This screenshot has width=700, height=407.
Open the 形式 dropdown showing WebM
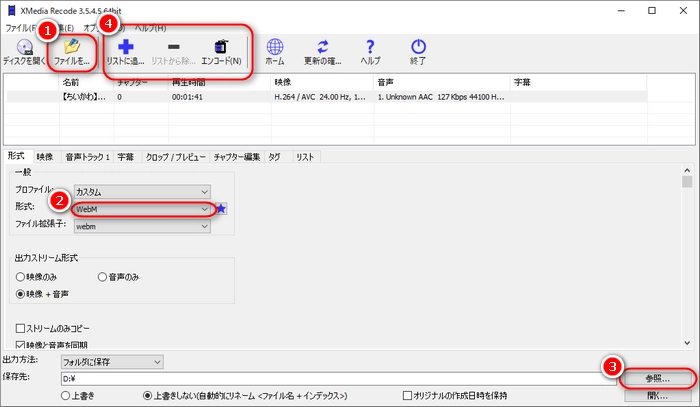pyautogui.click(x=142, y=209)
